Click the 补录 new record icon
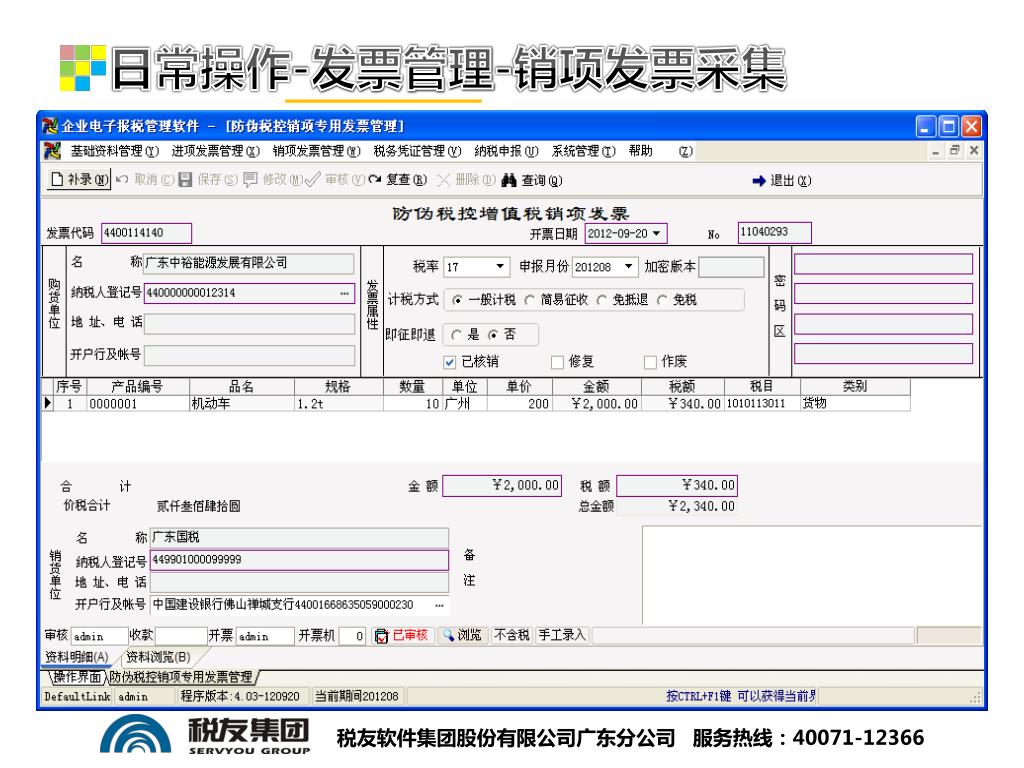The width and height of the screenshot is (1024, 768). click(x=57, y=180)
